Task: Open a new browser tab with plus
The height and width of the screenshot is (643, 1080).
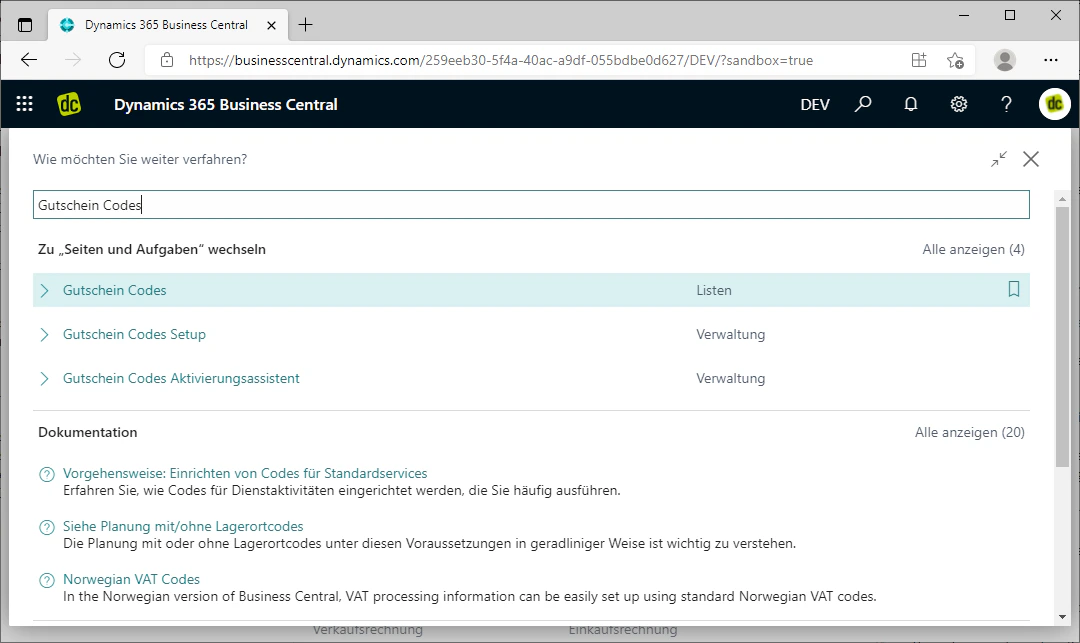Action: pos(306,25)
